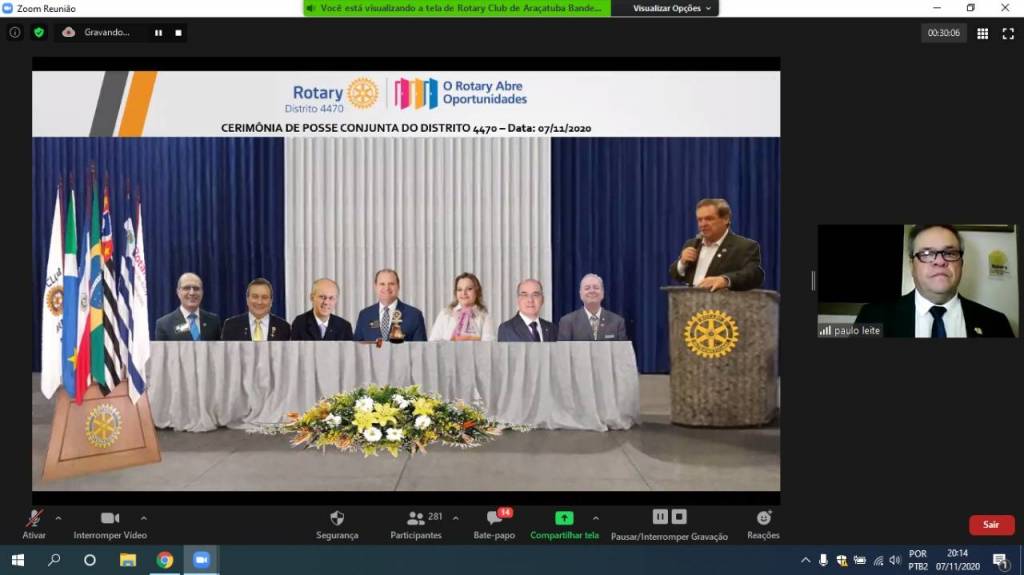Open Chrome from the Windows taskbar

click(165, 560)
